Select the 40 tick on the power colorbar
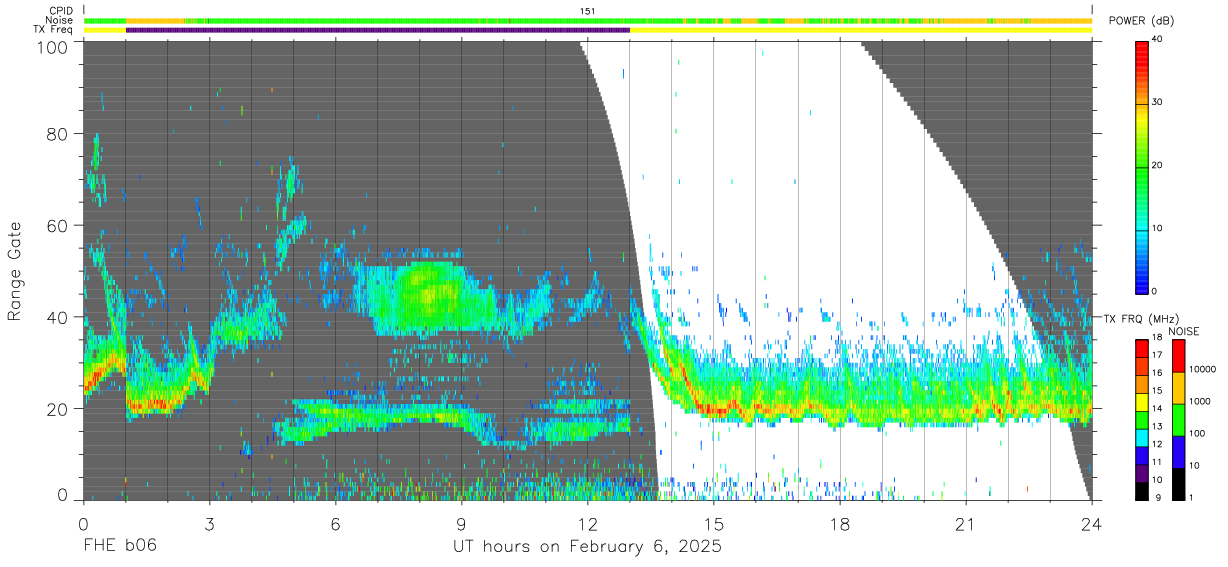 (1158, 39)
